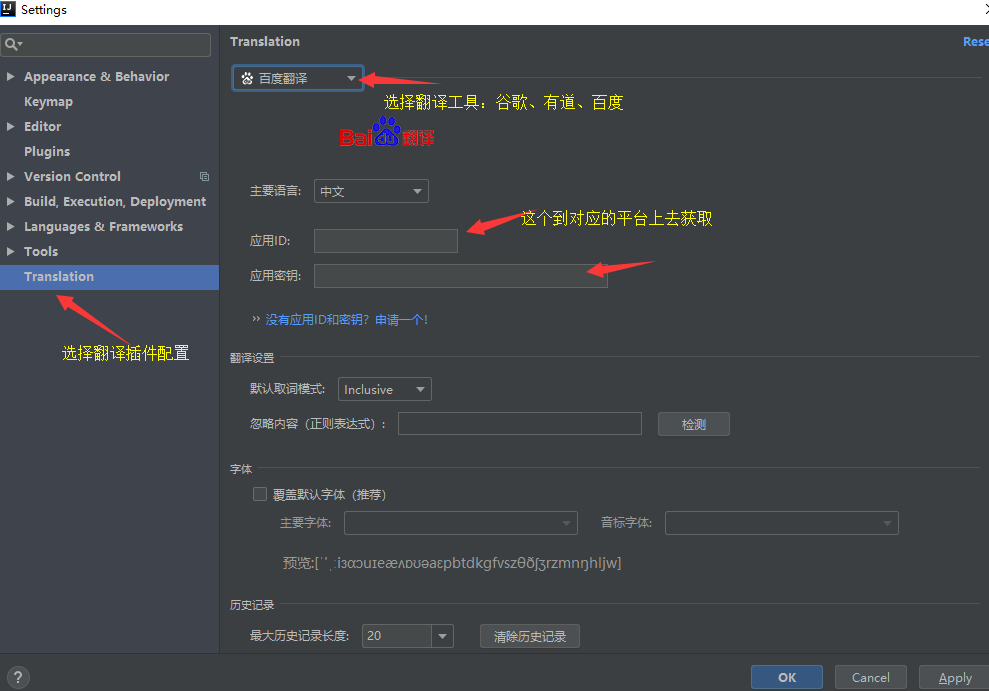989x691 pixels.
Task: Focus the settings search field
Action: [106, 45]
